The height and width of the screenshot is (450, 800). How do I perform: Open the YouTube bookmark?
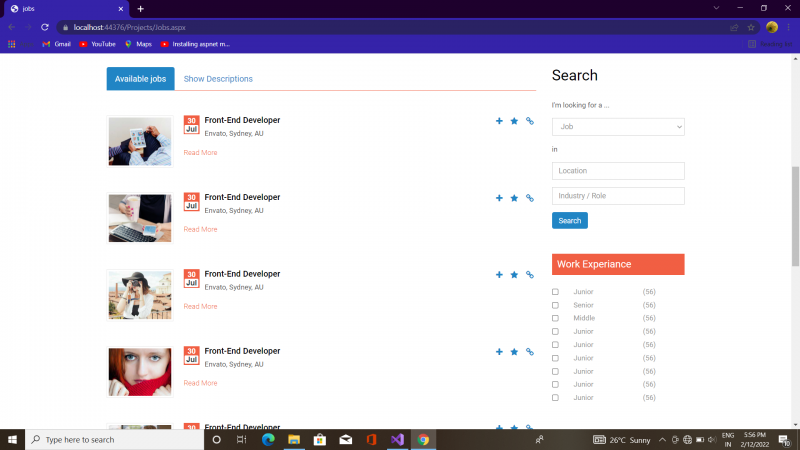pos(97,44)
